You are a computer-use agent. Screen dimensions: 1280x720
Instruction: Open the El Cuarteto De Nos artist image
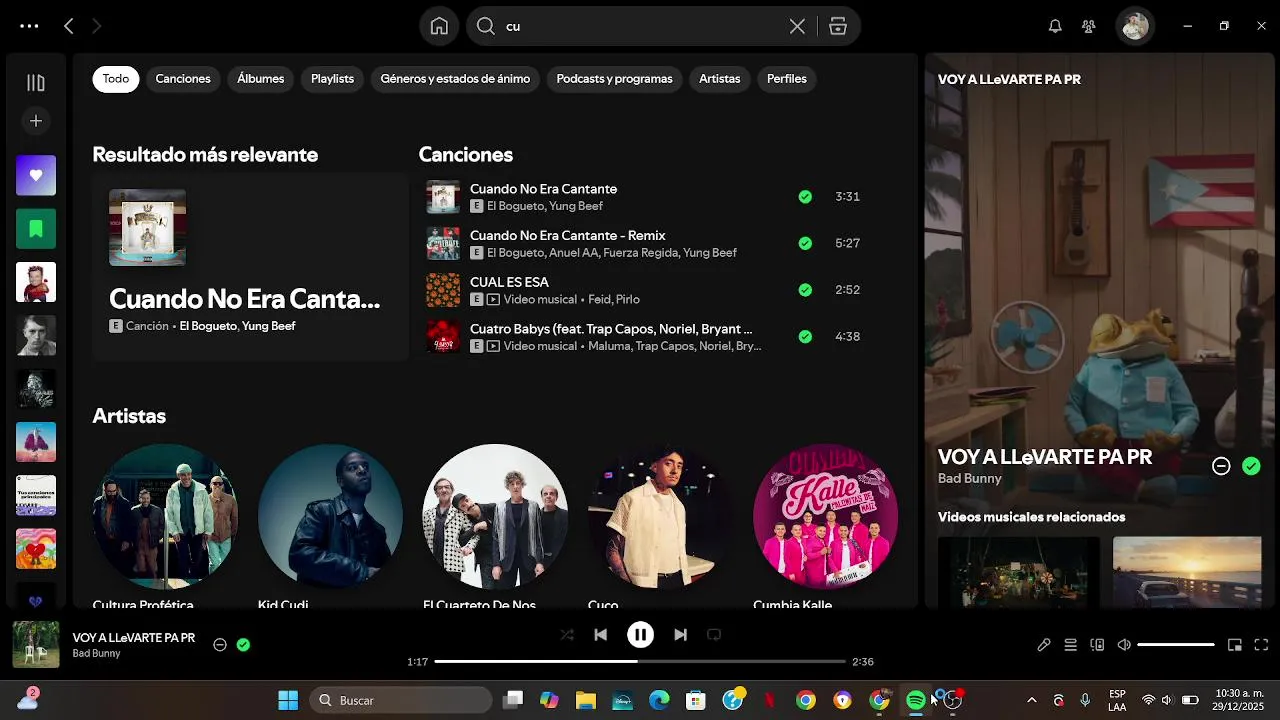(495, 517)
